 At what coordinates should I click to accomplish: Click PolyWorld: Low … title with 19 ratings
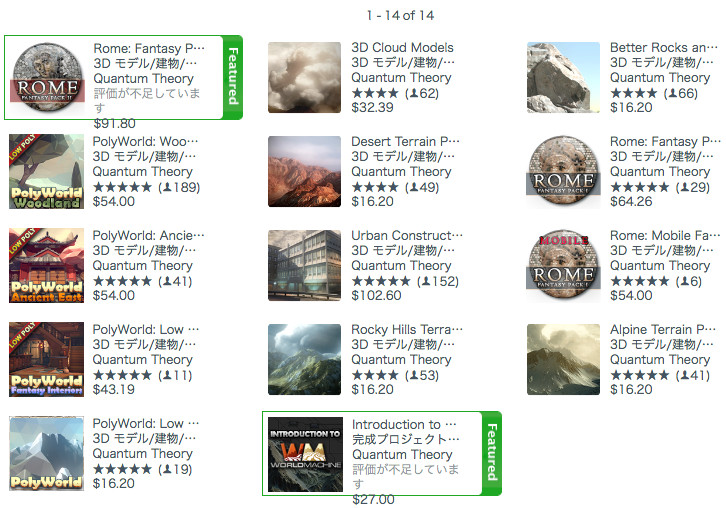[x=145, y=424]
